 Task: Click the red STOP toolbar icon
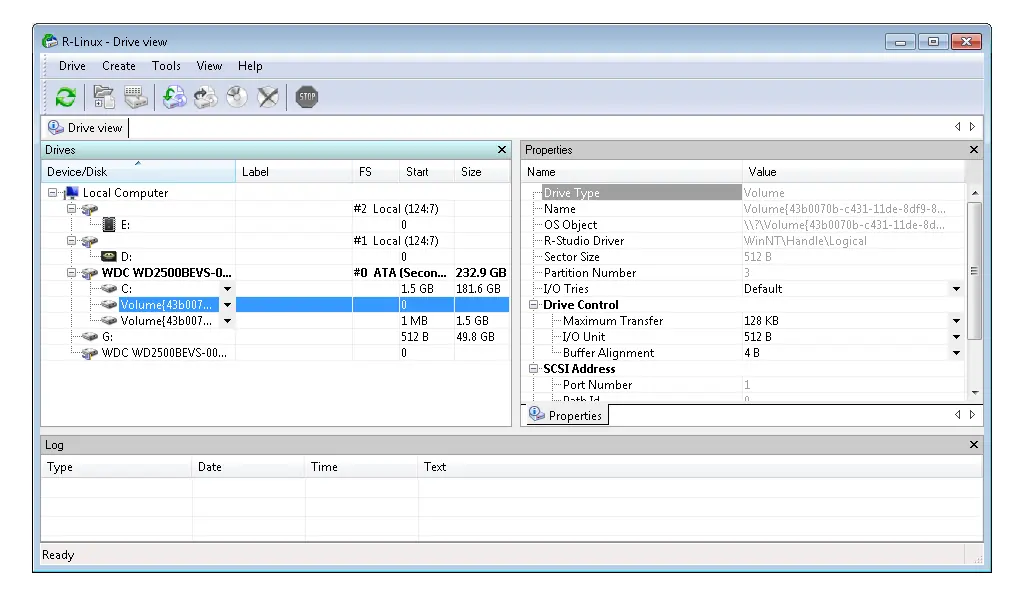tap(306, 97)
